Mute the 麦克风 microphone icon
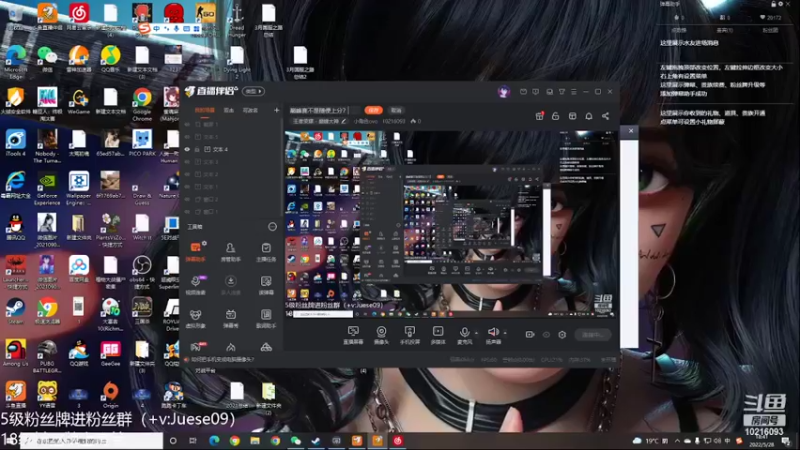The width and height of the screenshot is (800, 450). point(464,333)
